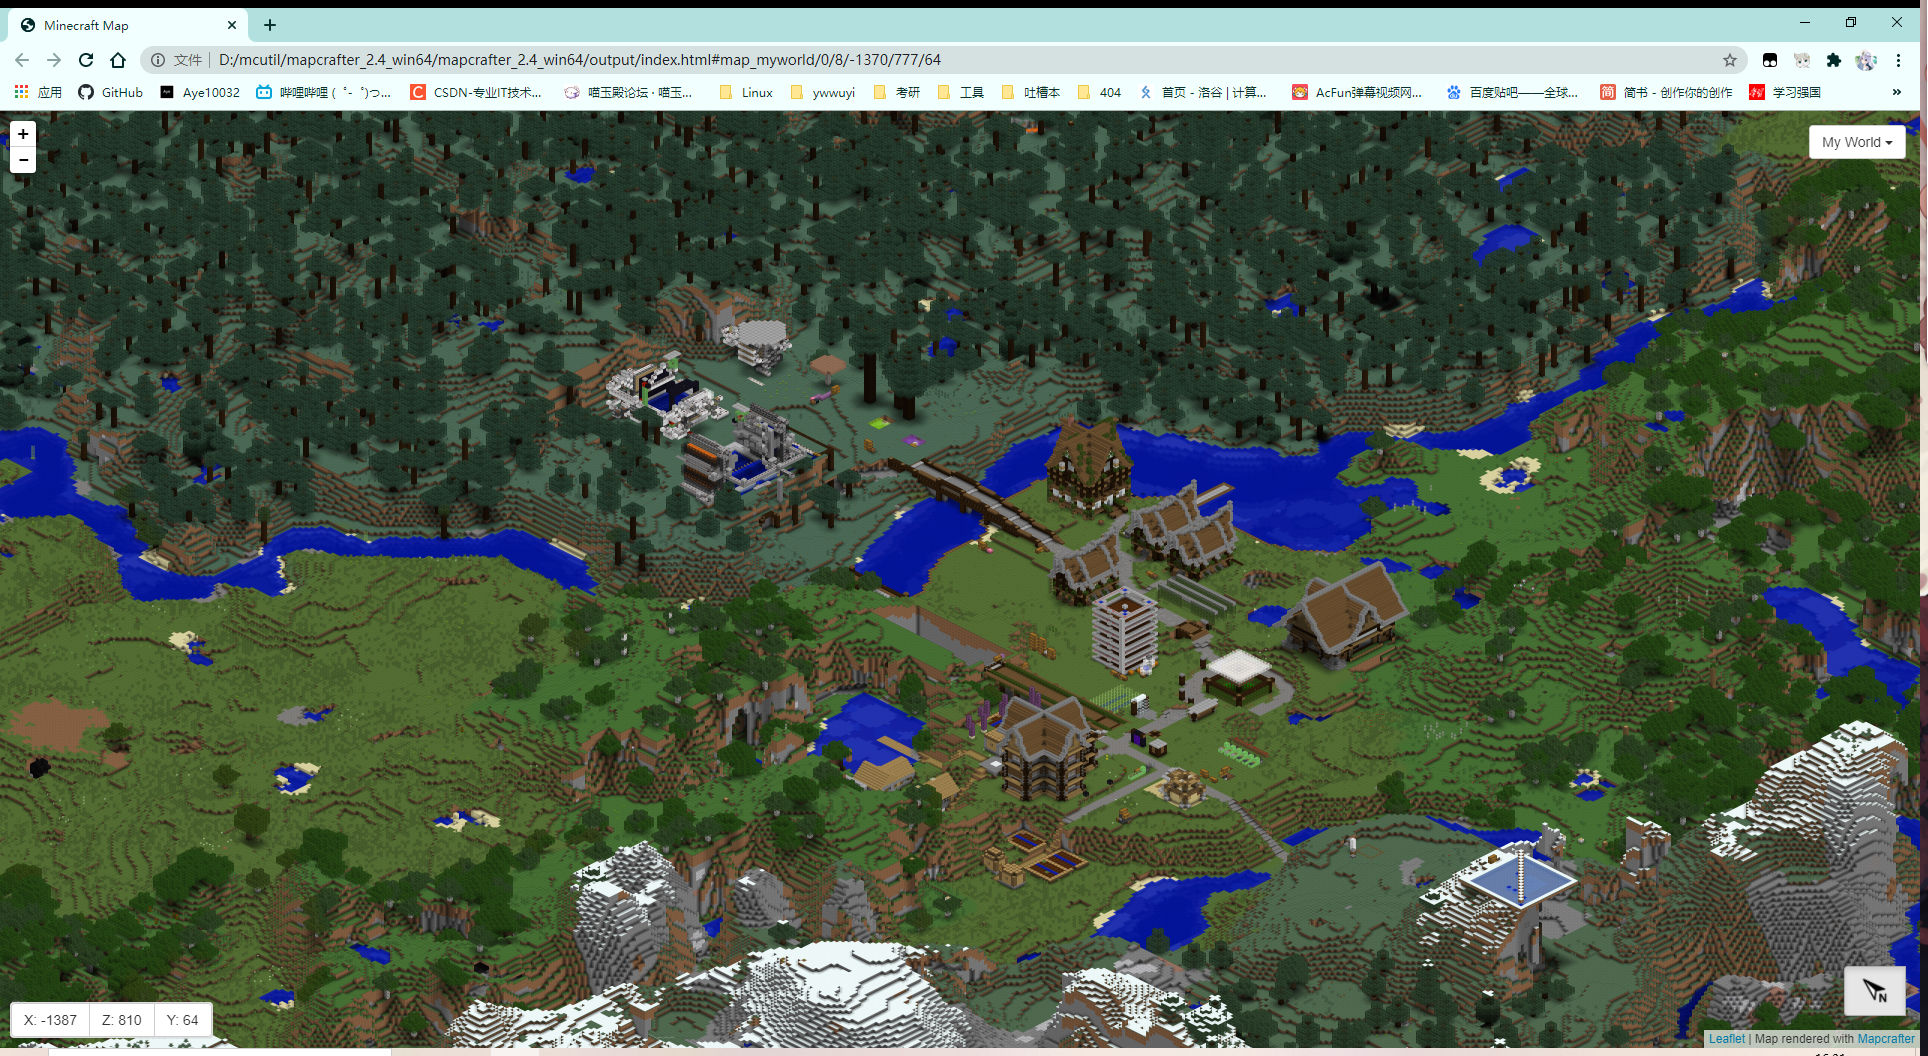Viewport: 1928px width, 1056px height.
Task: Open browser home page
Action: [x=118, y=60]
